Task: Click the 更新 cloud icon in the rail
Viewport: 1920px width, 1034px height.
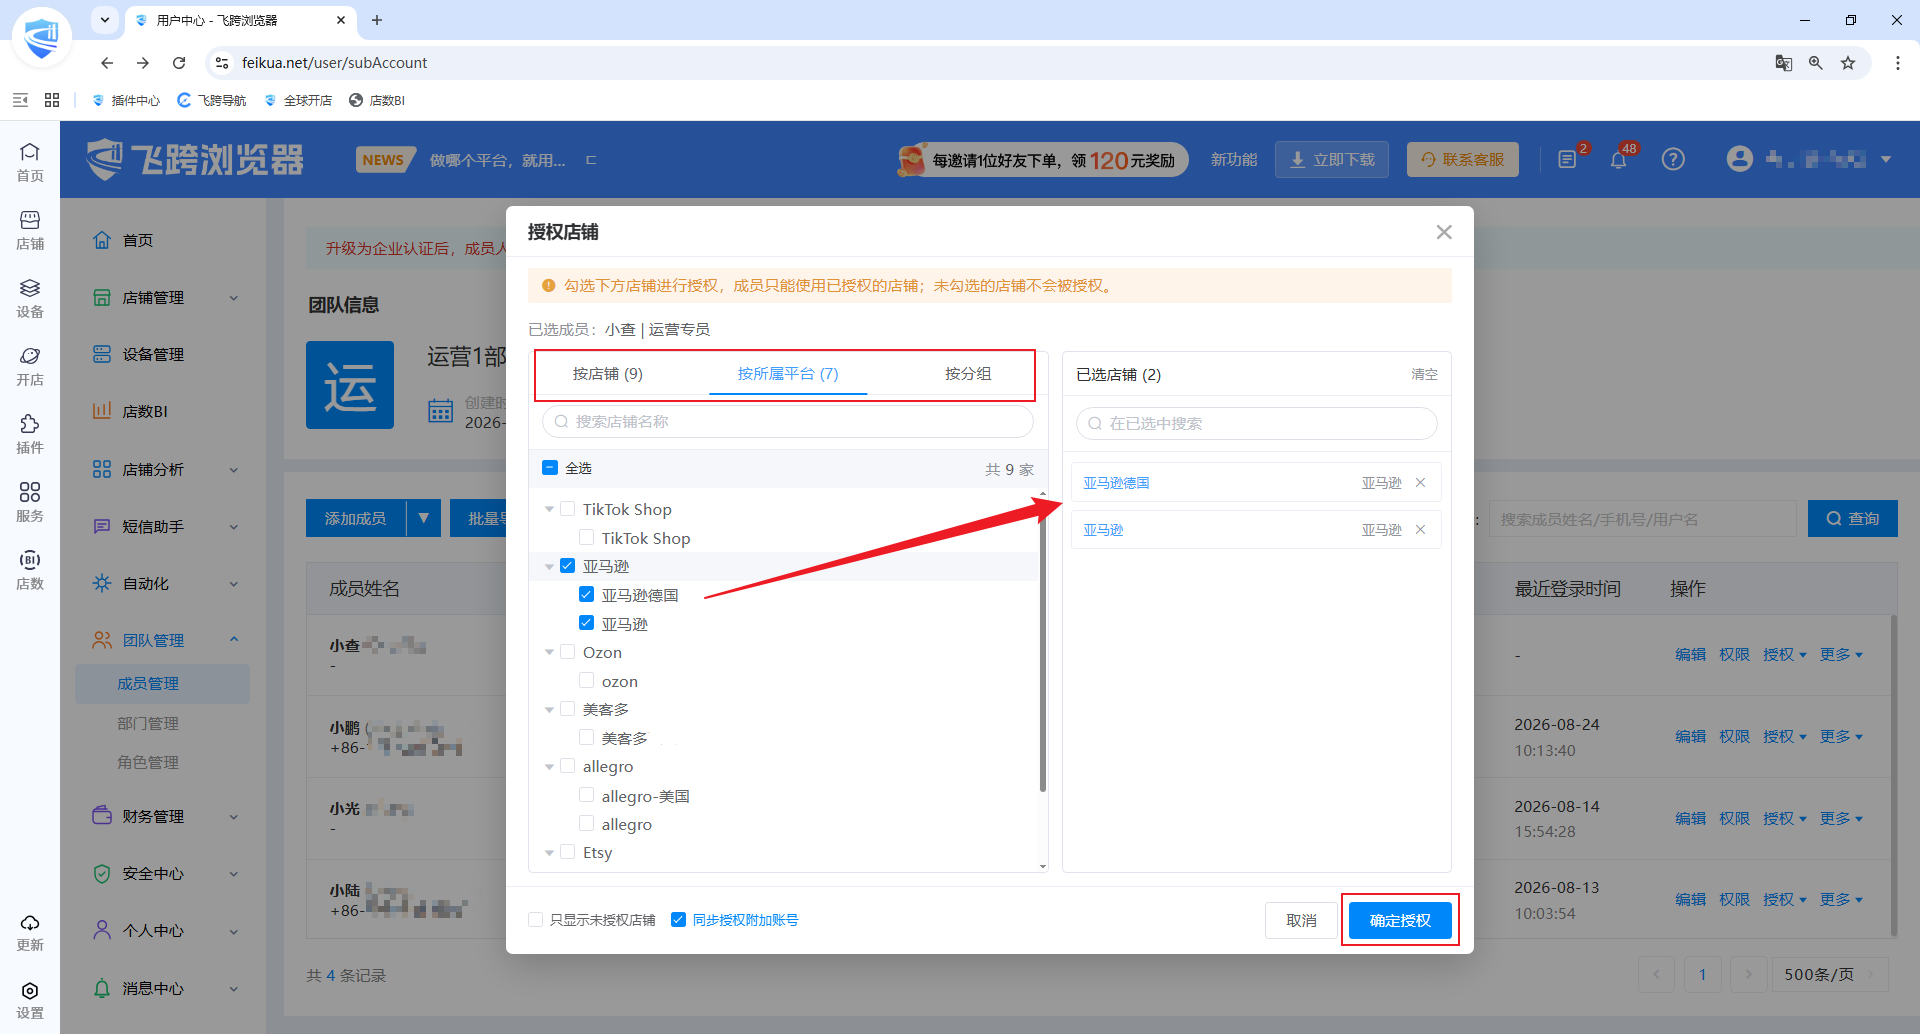Action: click(x=30, y=932)
